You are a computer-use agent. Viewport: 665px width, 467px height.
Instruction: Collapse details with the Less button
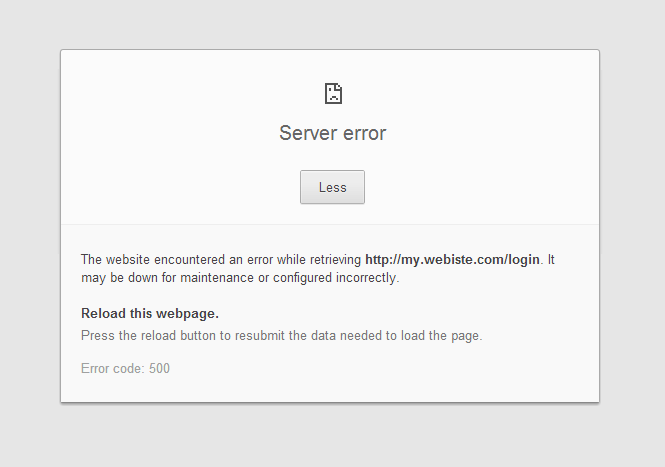pos(332,187)
